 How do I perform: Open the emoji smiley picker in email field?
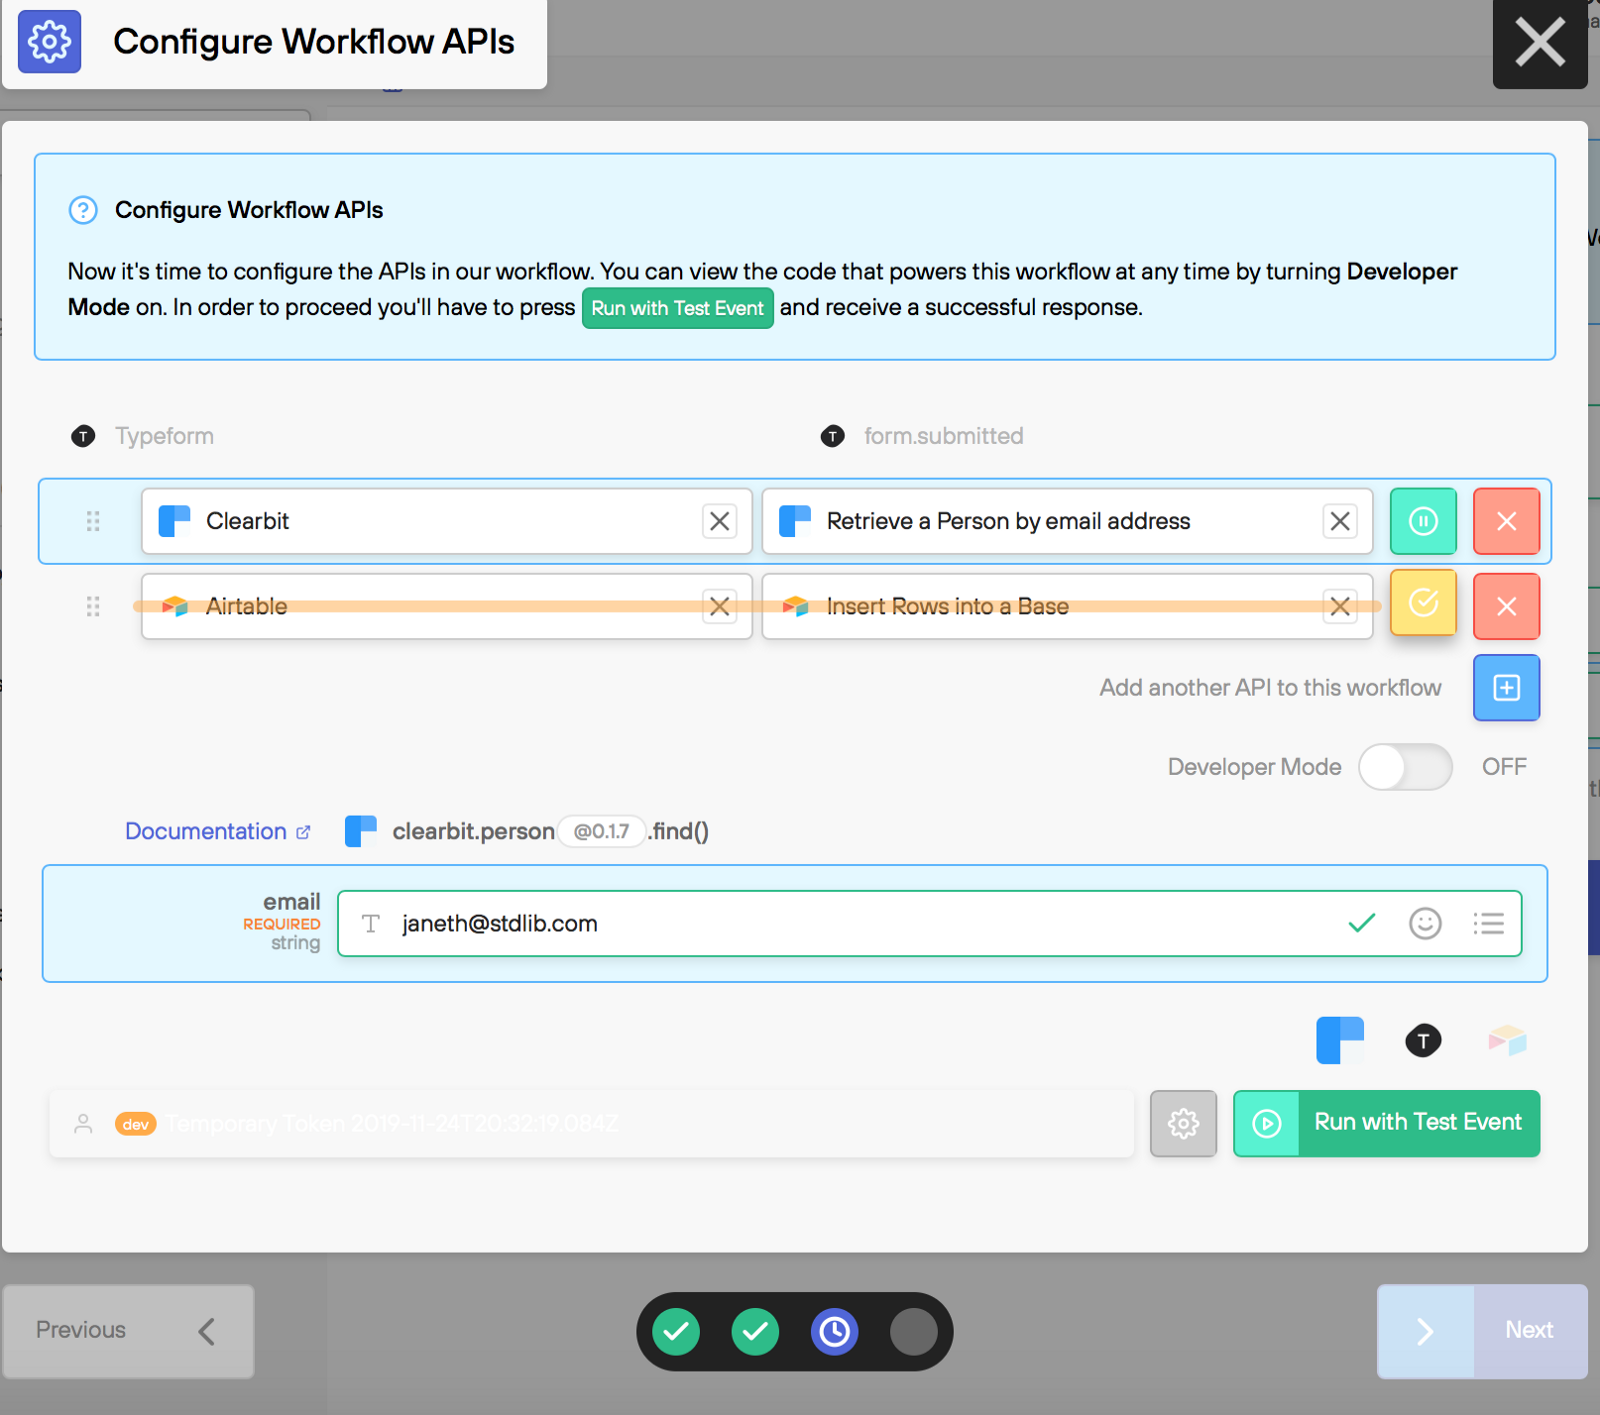[x=1425, y=923]
